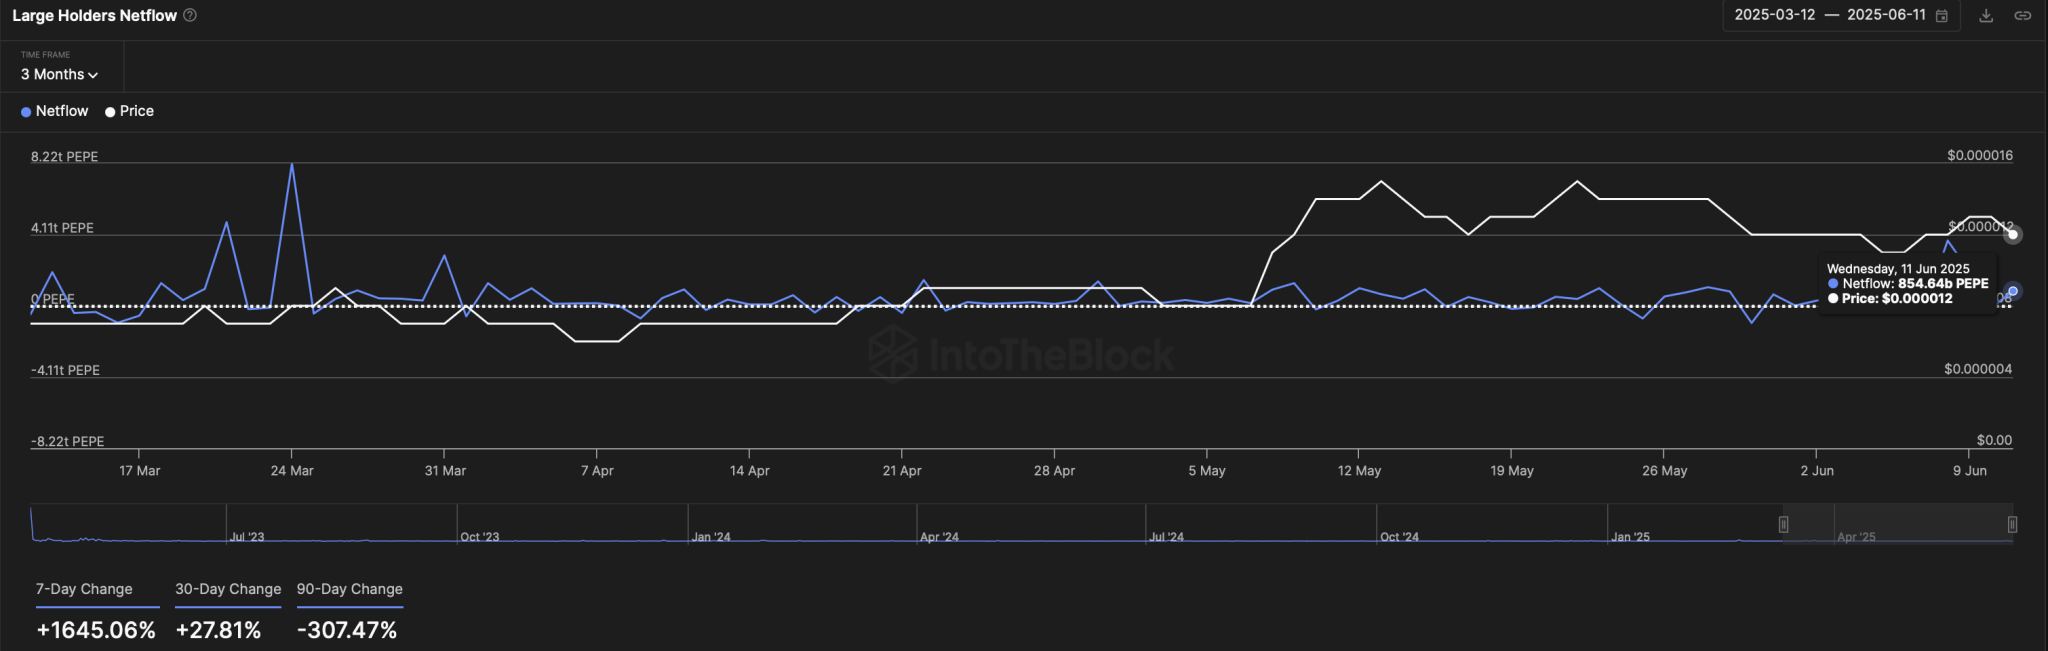The width and height of the screenshot is (2048, 651).
Task: Click the blue Netflow data point marker at the chart's right edge
Action: coord(2013,291)
